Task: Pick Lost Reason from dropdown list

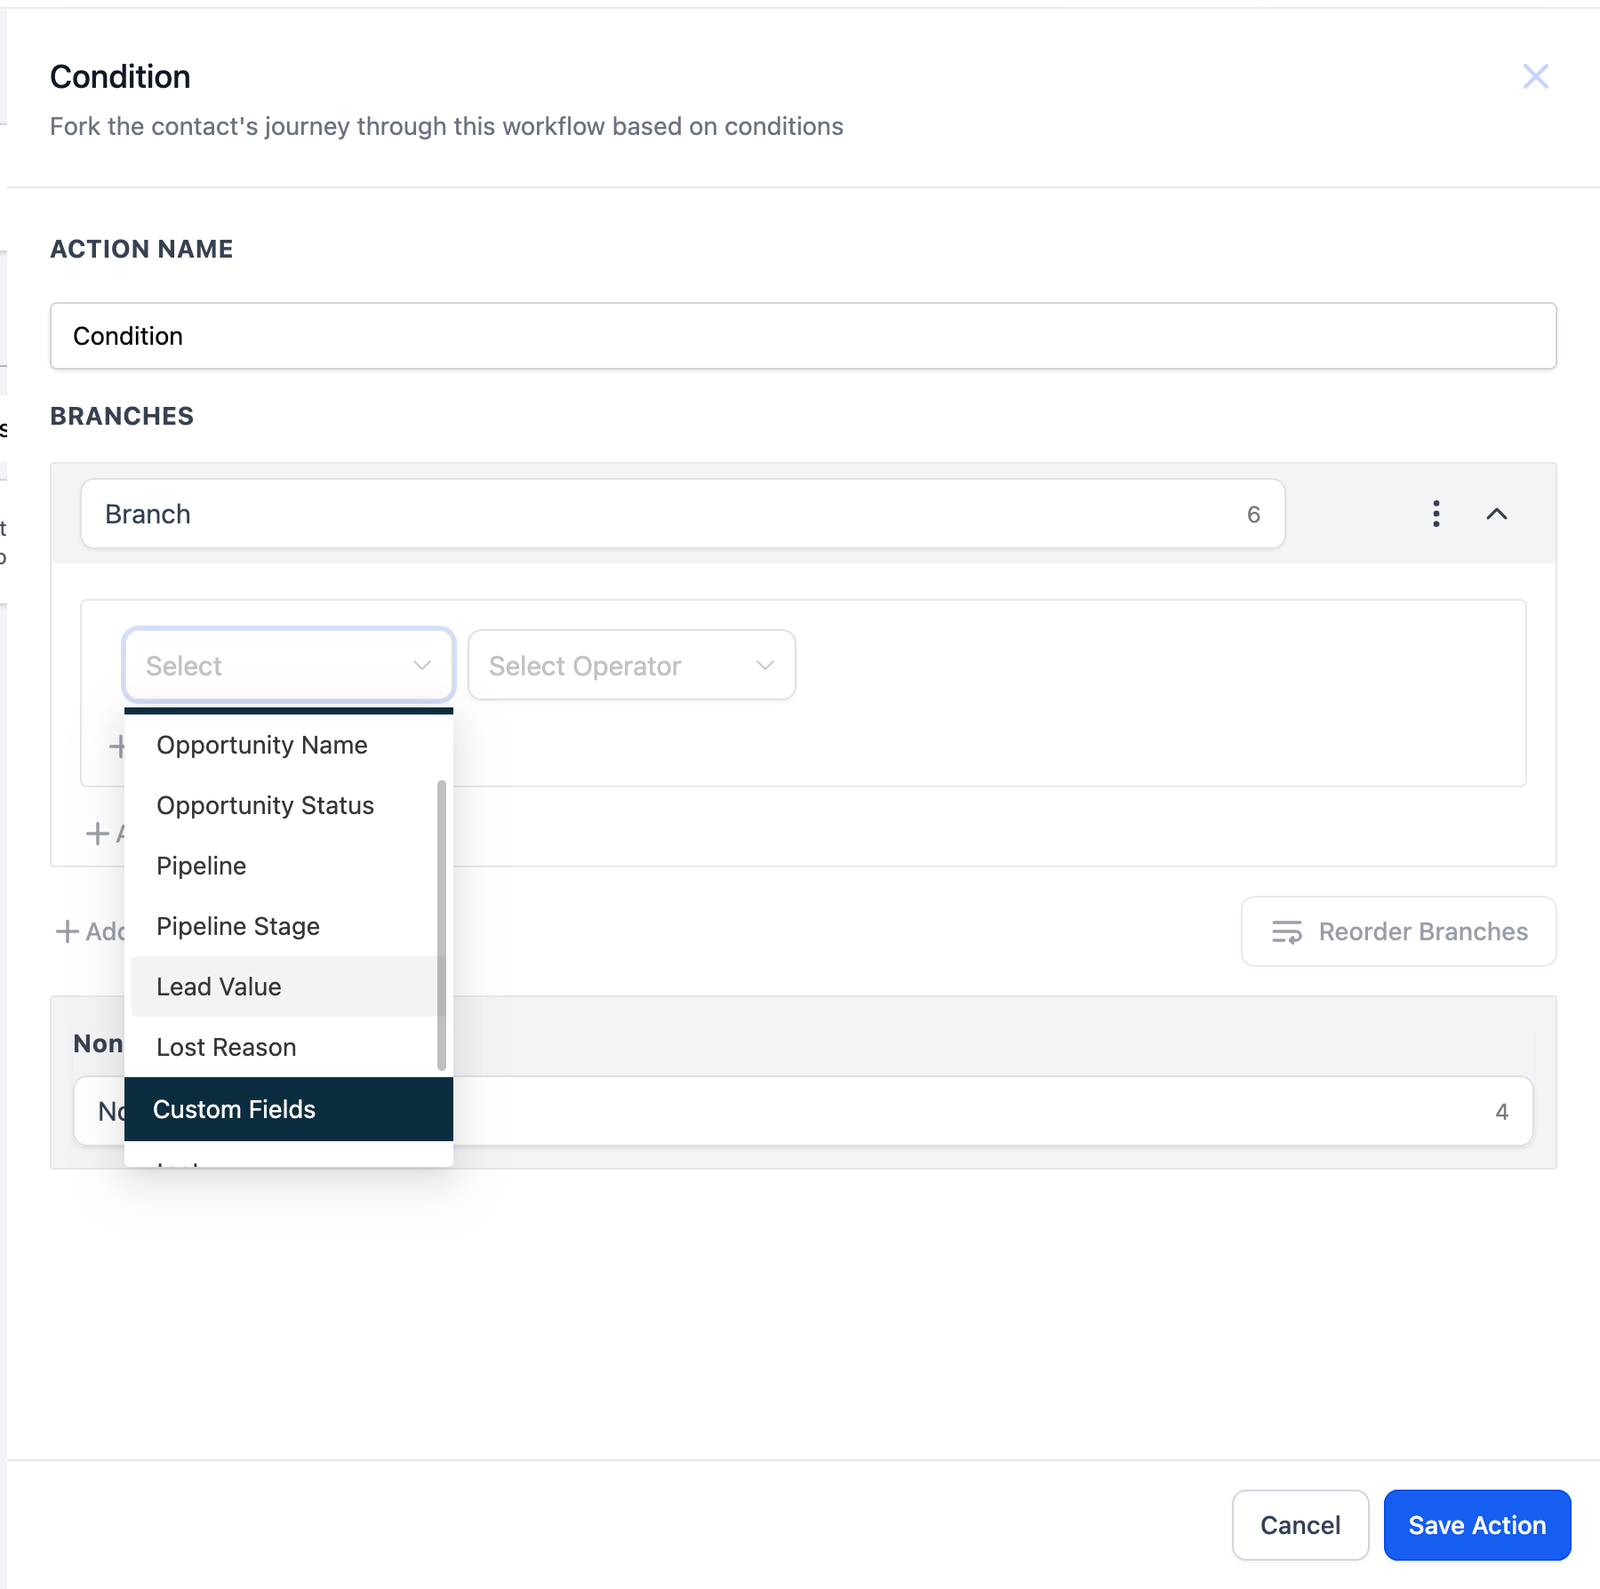Action: click(x=226, y=1047)
